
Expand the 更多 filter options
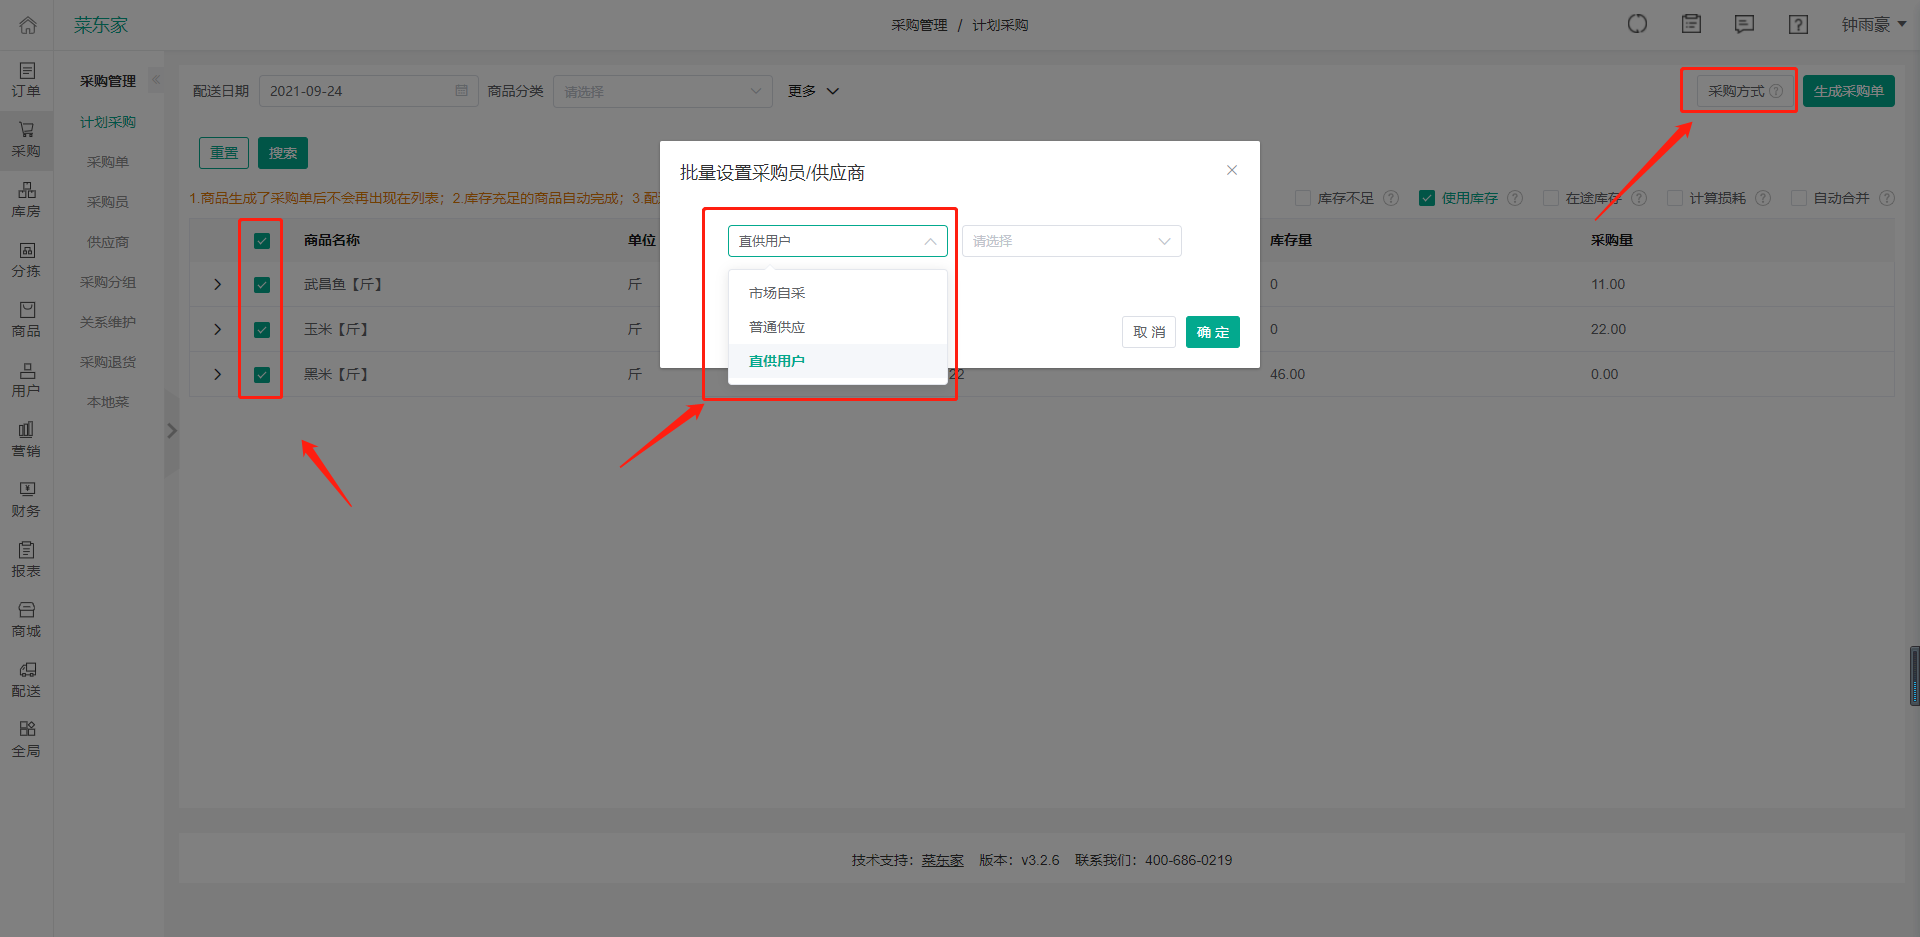pyautogui.click(x=812, y=91)
